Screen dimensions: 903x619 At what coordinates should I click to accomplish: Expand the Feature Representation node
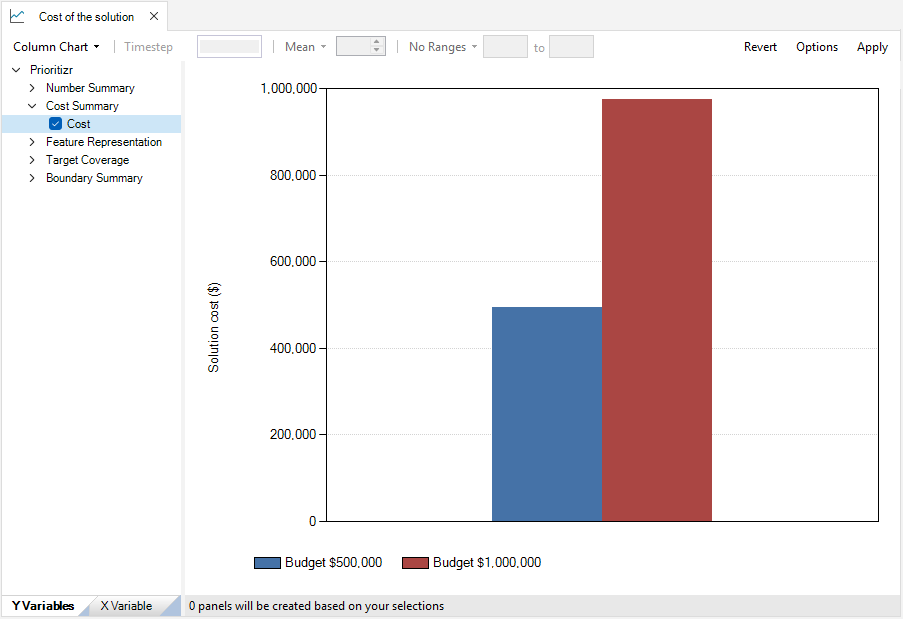(x=32, y=142)
